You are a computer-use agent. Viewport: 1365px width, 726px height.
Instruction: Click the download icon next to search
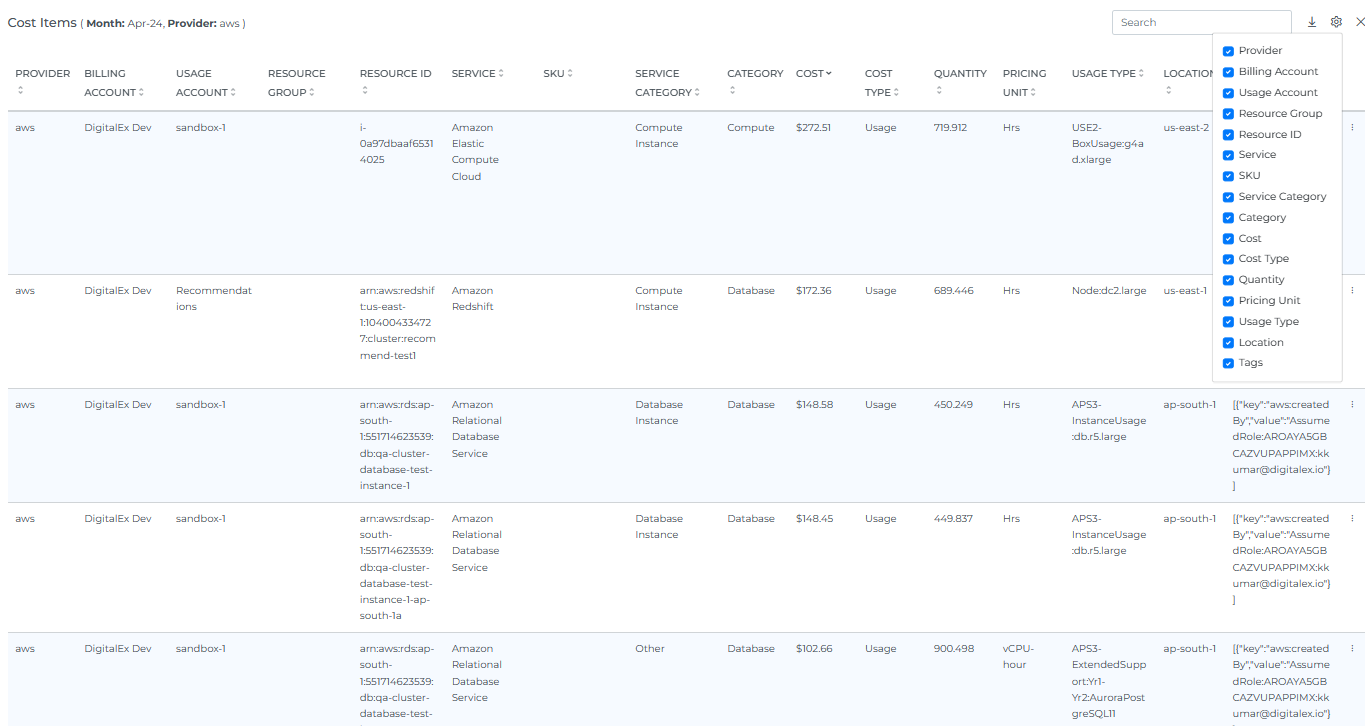coord(1312,22)
